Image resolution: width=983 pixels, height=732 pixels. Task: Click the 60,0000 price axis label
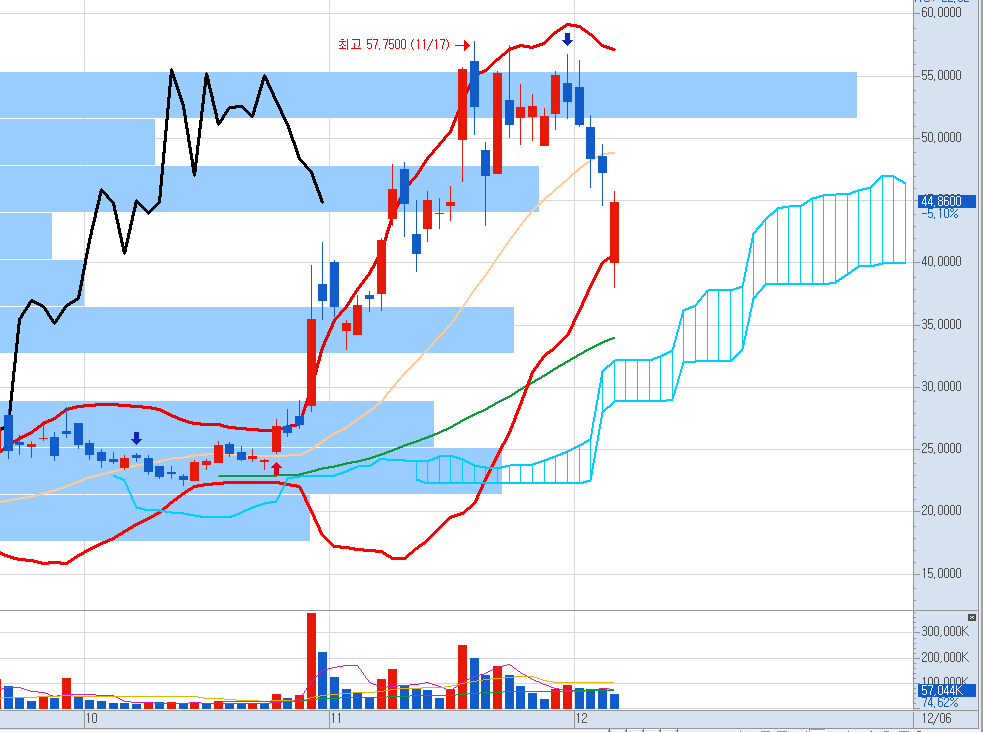[941, 13]
